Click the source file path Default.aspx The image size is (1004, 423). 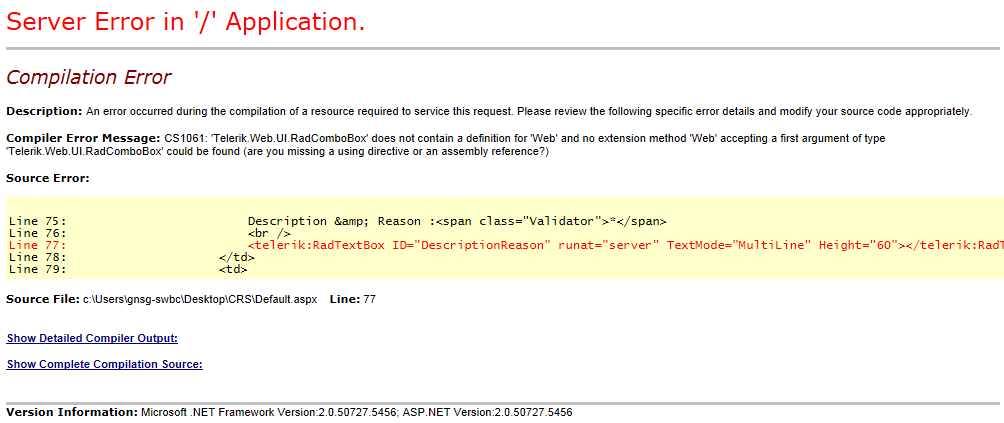200,299
